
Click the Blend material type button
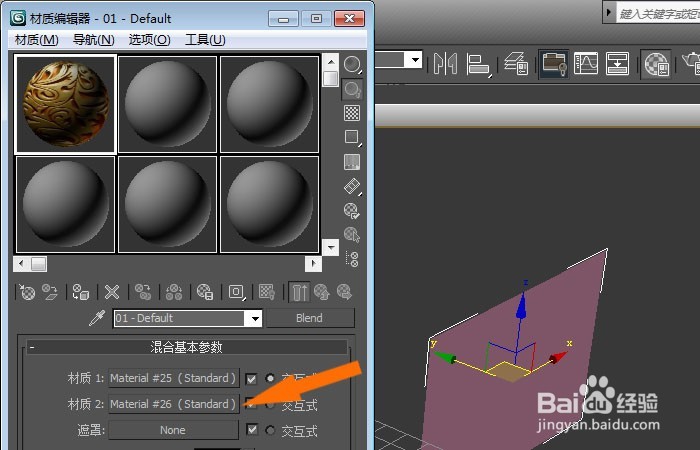(x=310, y=318)
